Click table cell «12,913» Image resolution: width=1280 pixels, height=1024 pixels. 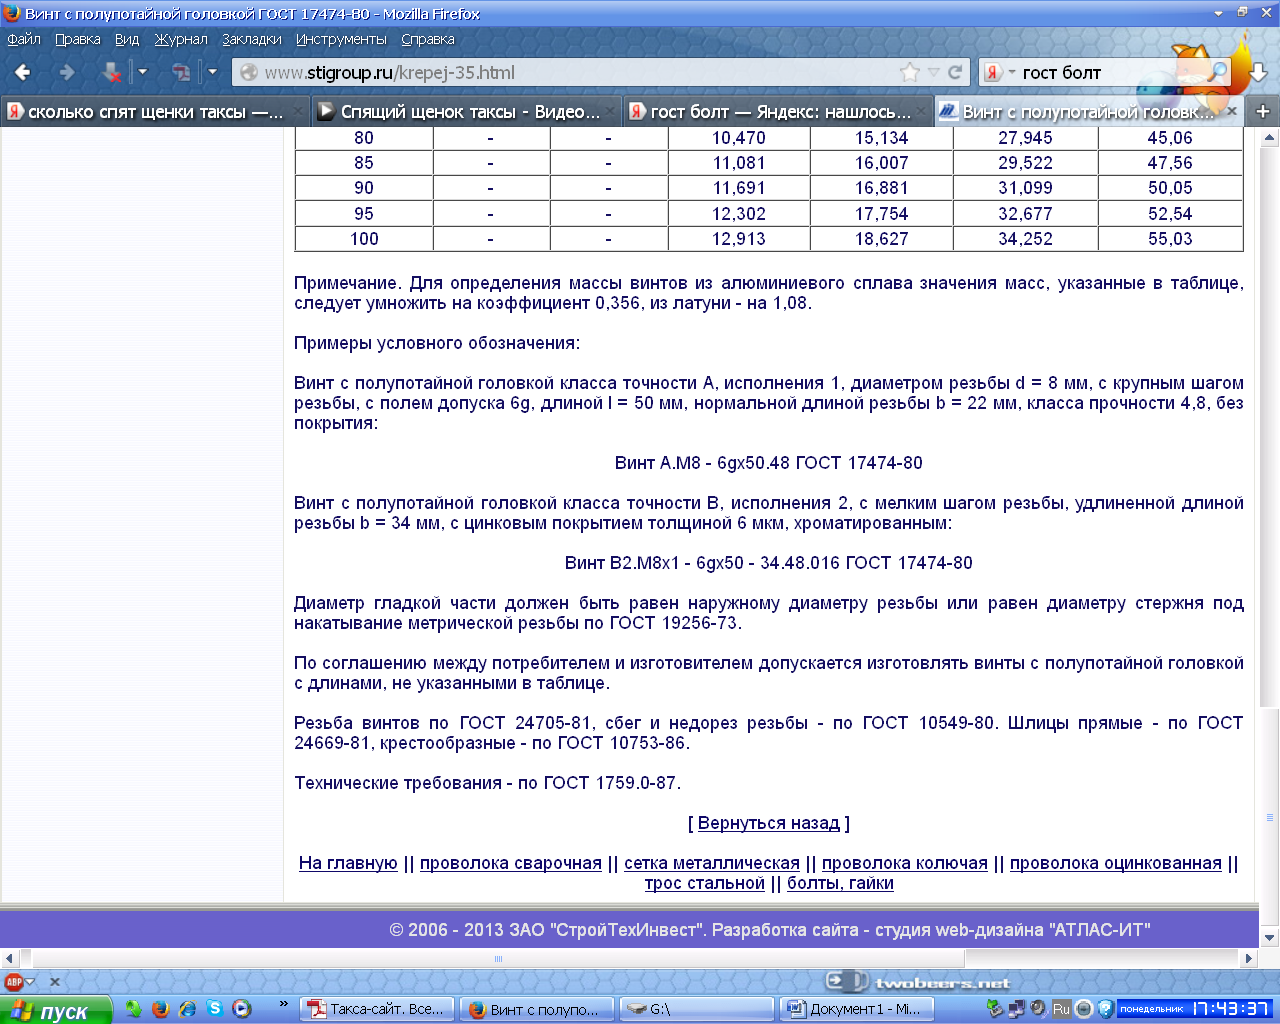click(739, 239)
